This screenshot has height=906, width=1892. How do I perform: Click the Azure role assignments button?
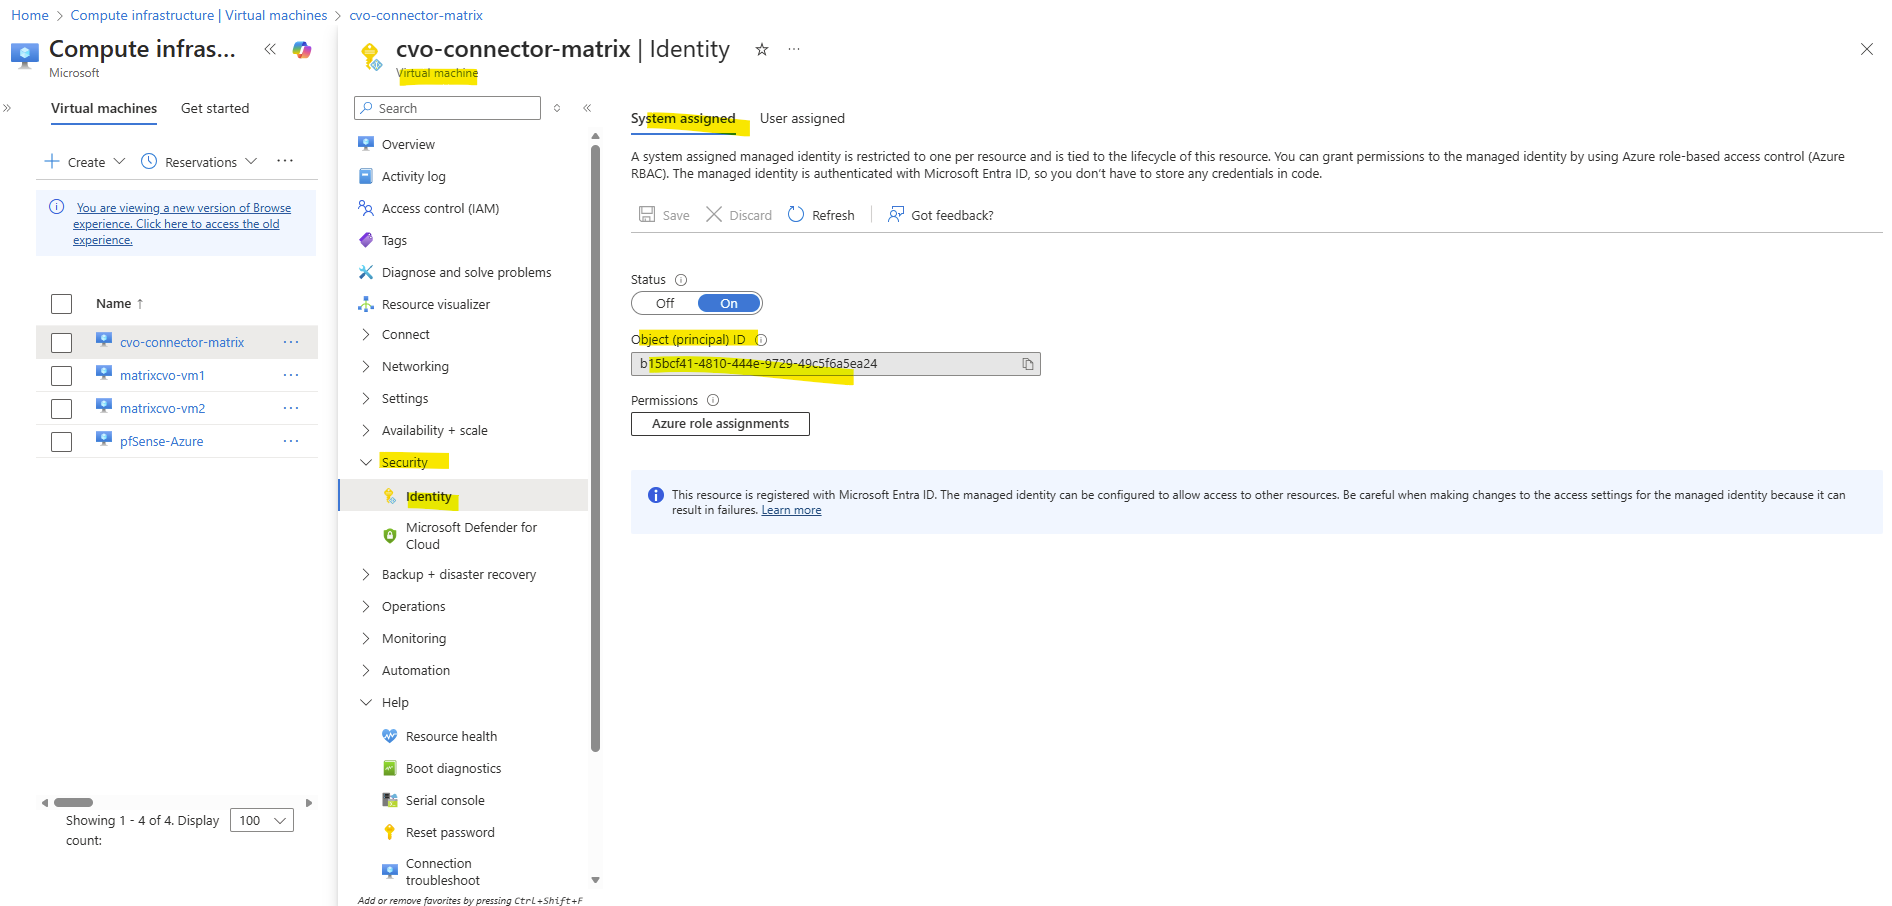720,424
